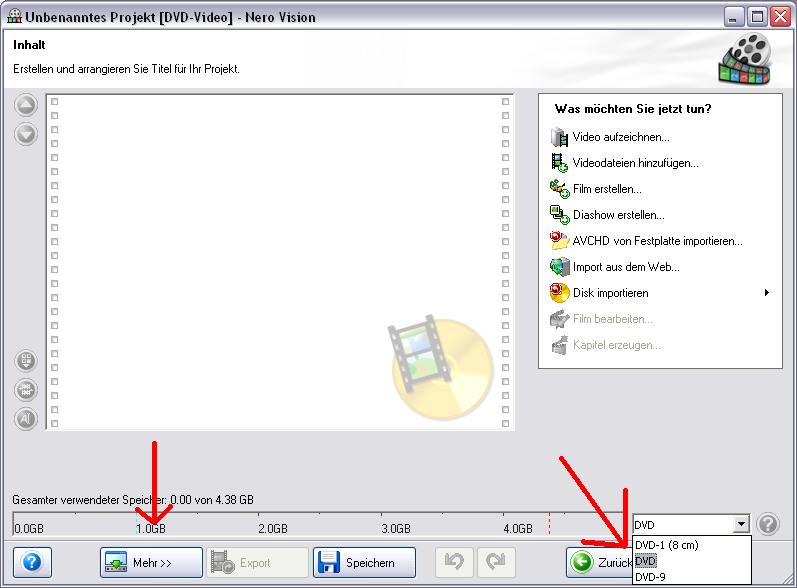Open the disc type dropdown arrow
Screen dimensions: 797x588
coord(741,524)
